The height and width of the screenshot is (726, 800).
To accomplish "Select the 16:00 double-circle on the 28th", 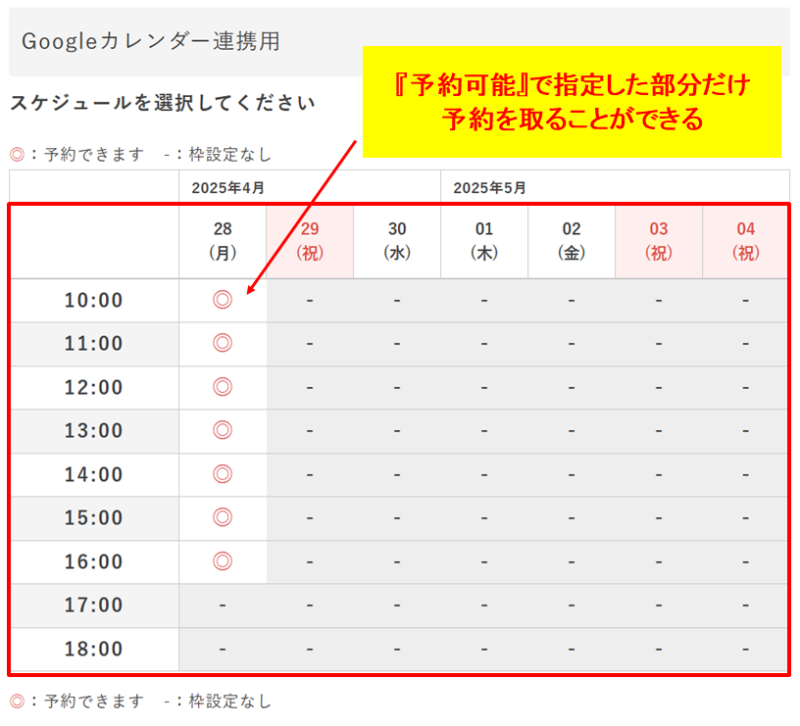I will coord(222,561).
